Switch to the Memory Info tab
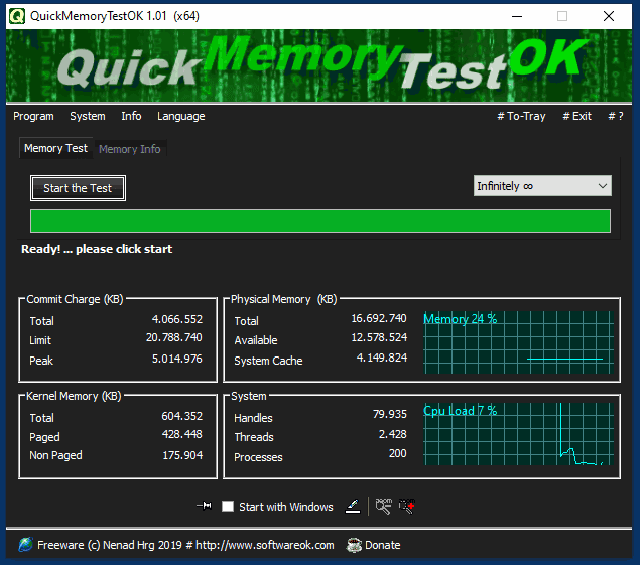640x565 pixels. 129,149
